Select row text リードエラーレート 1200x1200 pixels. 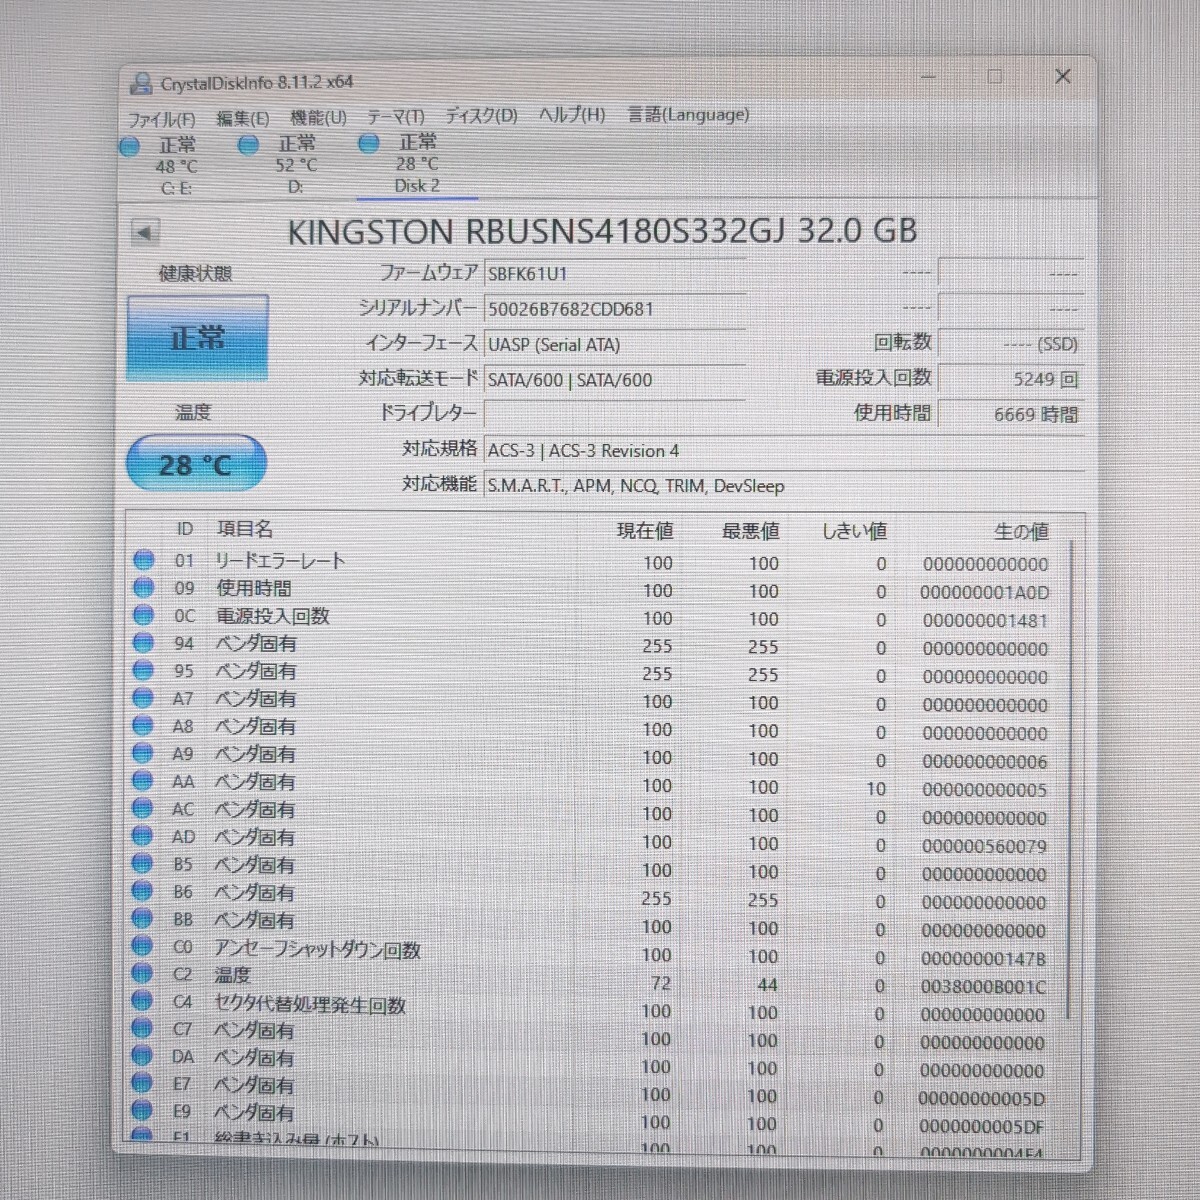(x=280, y=561)
